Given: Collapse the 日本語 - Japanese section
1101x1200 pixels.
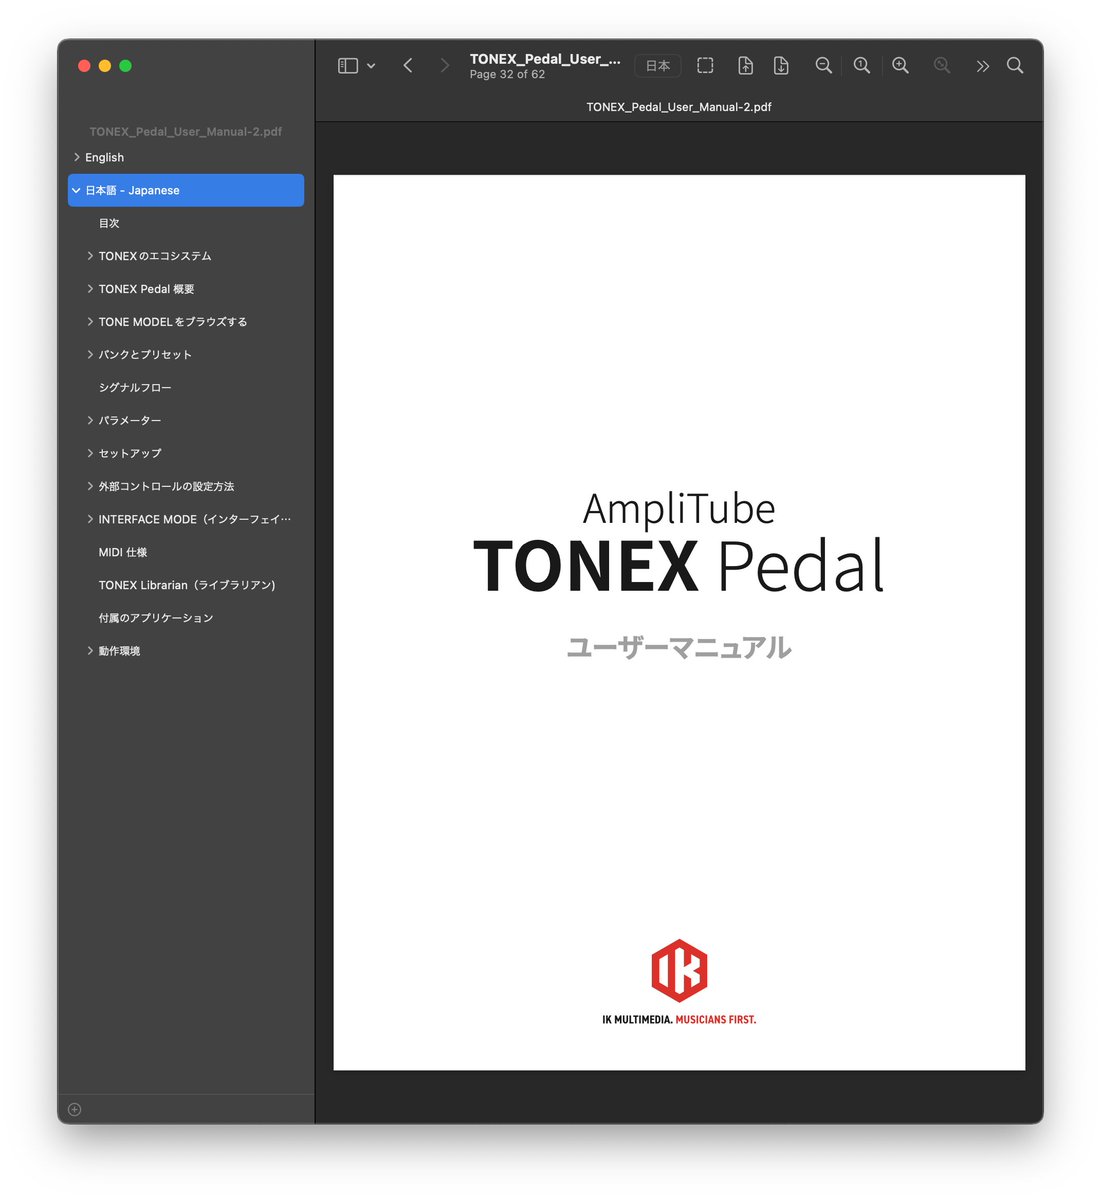Looking at the screenshot, I should [x=76, y=190].
